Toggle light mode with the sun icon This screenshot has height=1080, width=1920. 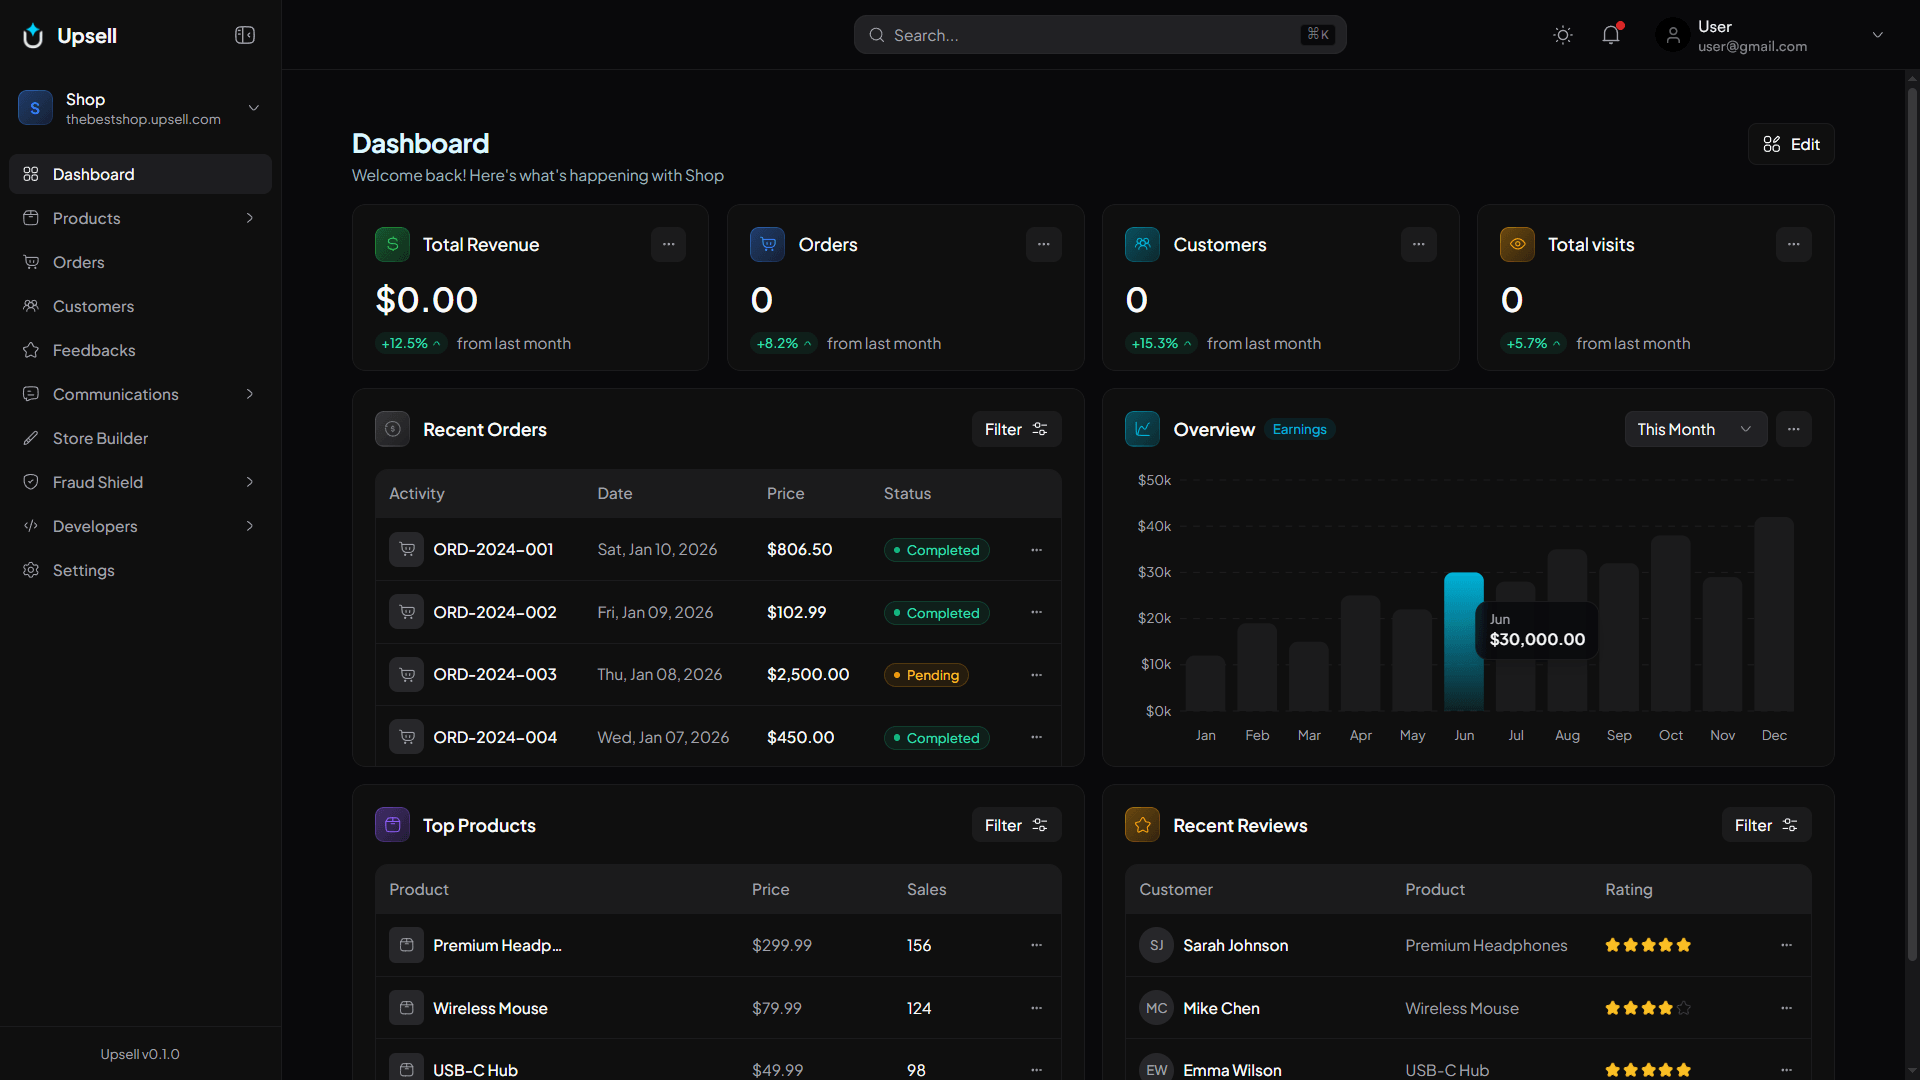(1563, 35)
